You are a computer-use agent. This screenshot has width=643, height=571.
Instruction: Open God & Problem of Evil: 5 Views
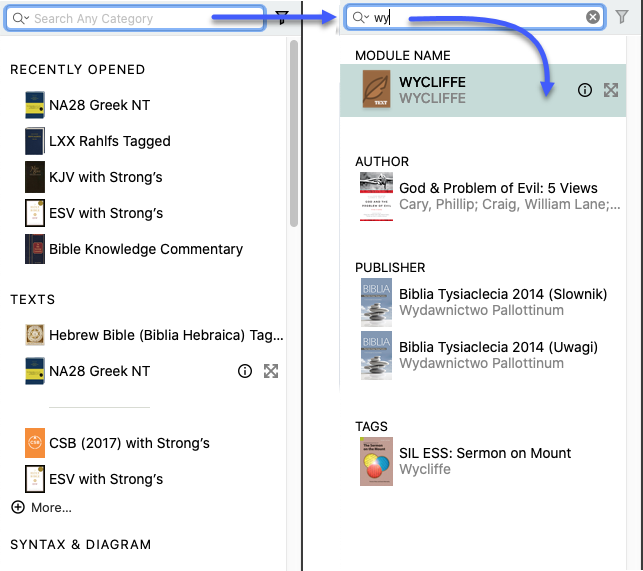click(x=498, y=188)
